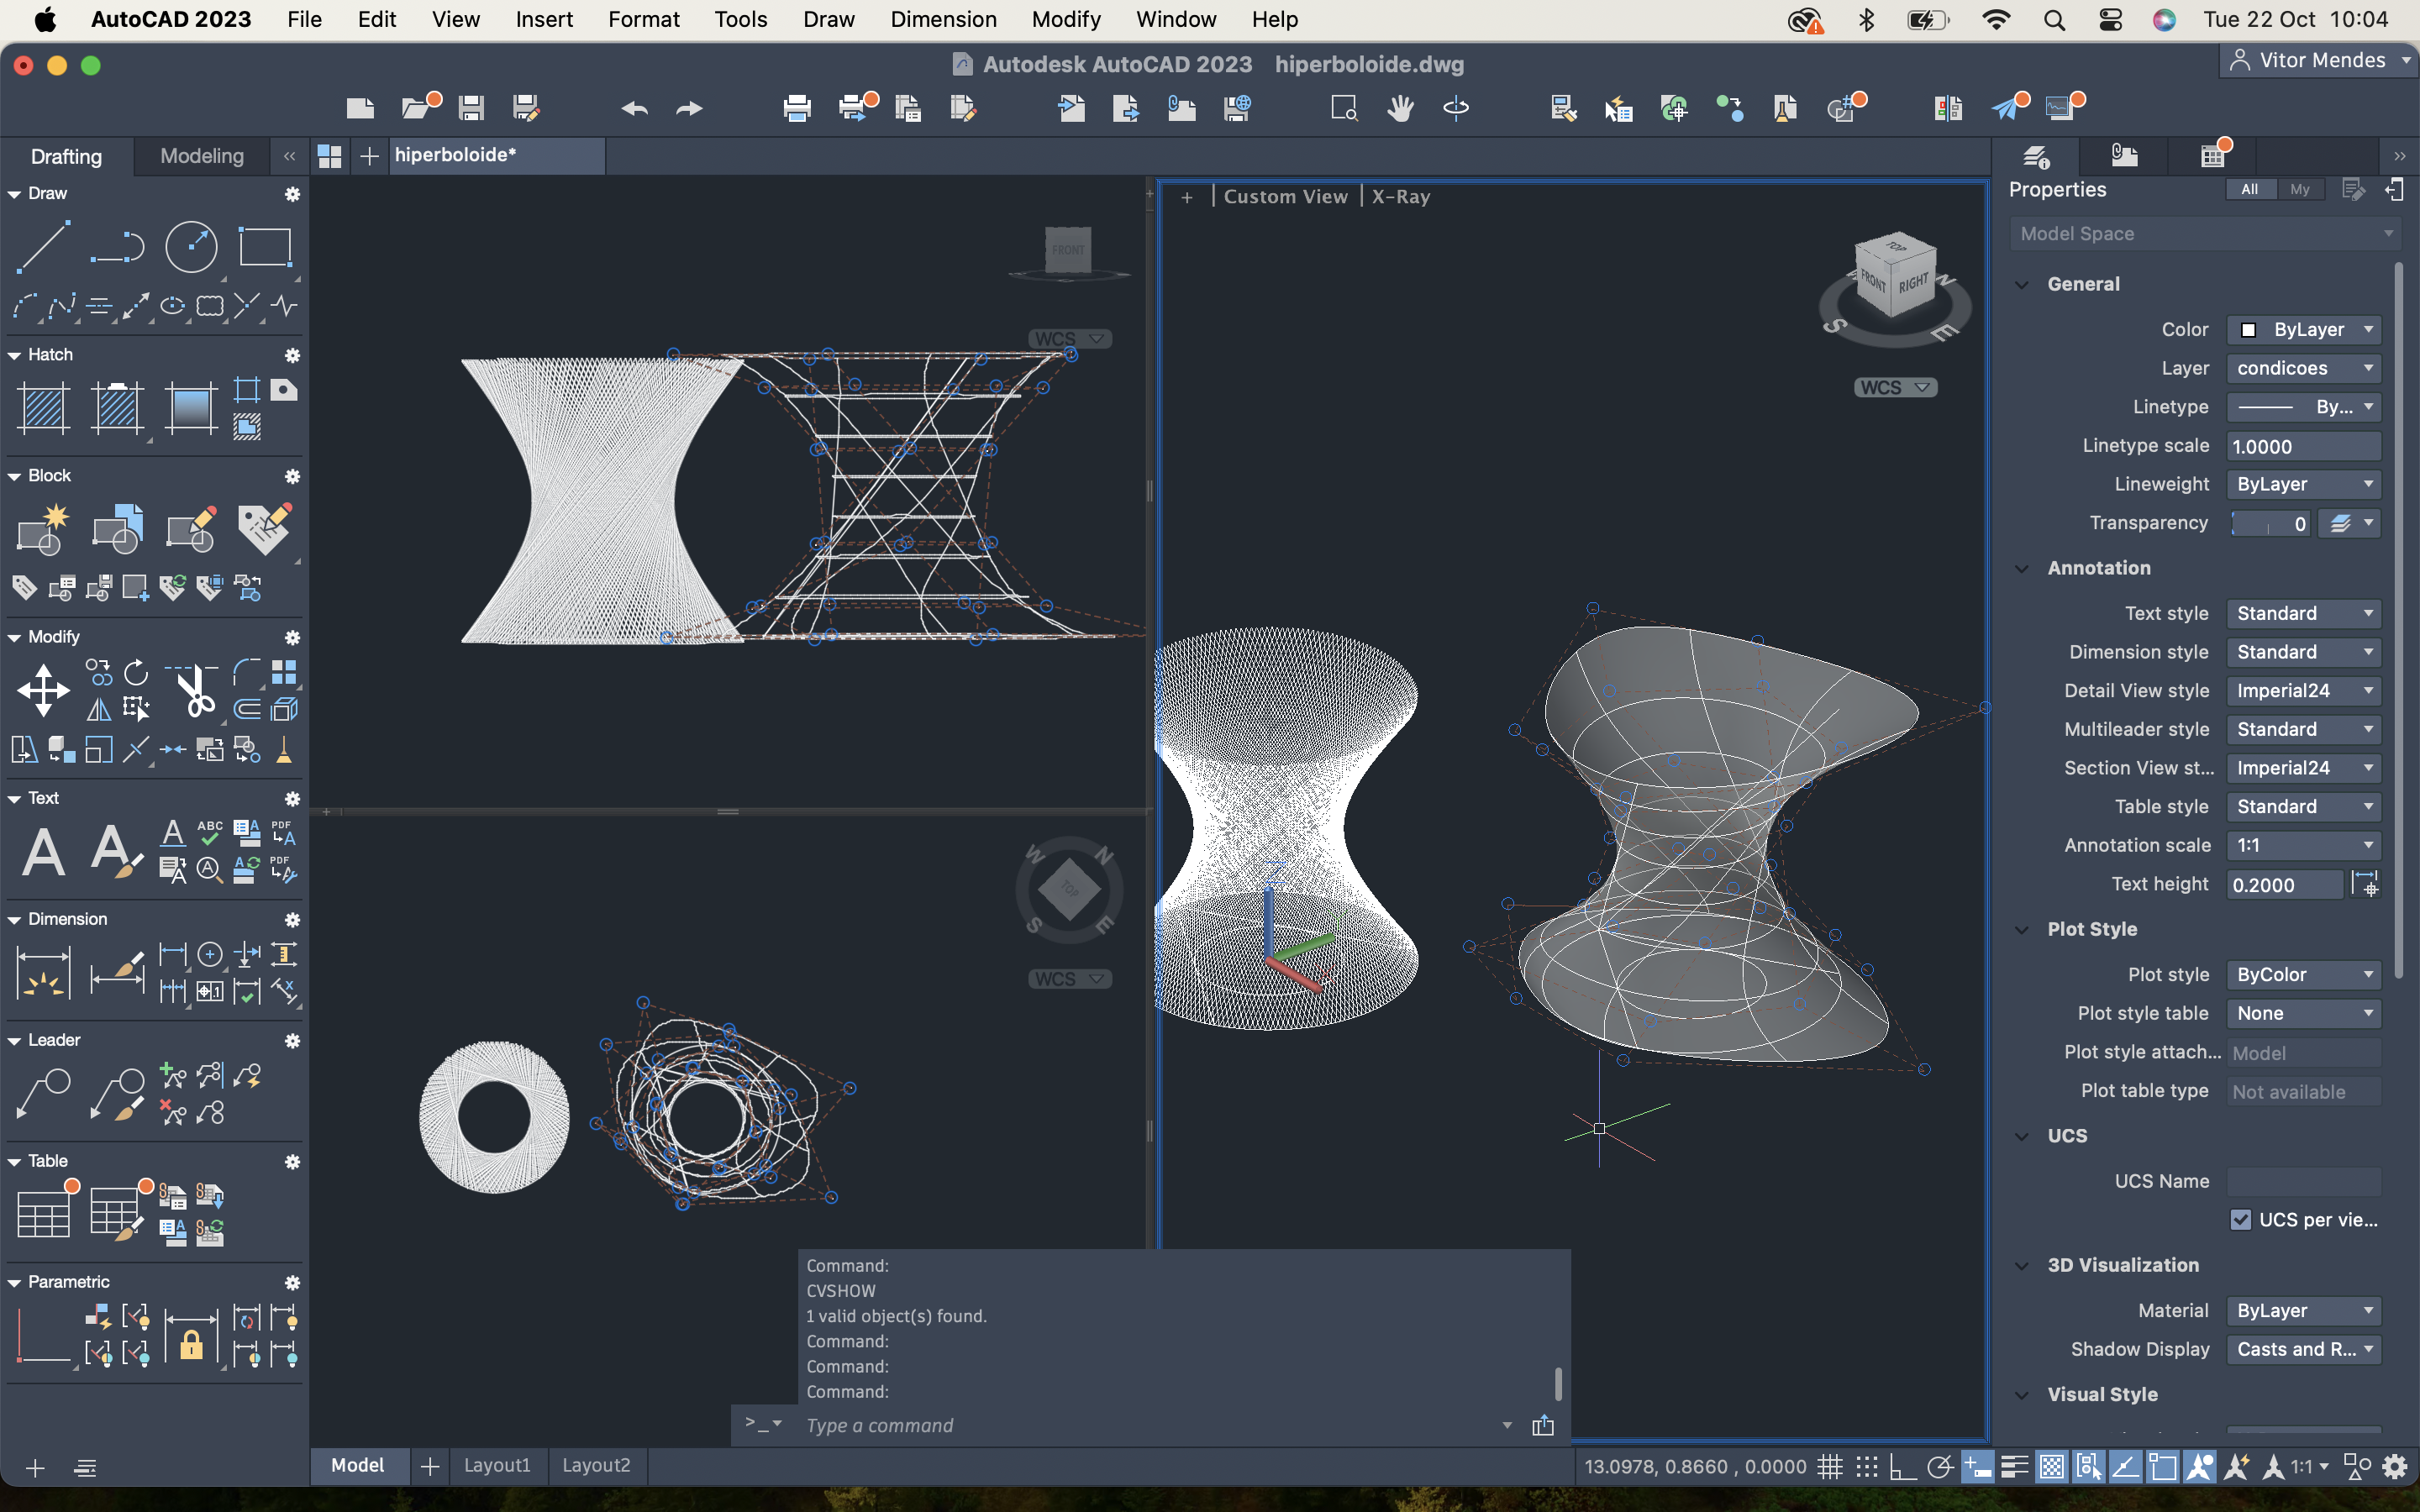Select the Multiline Text tool

tap(44, 852)
